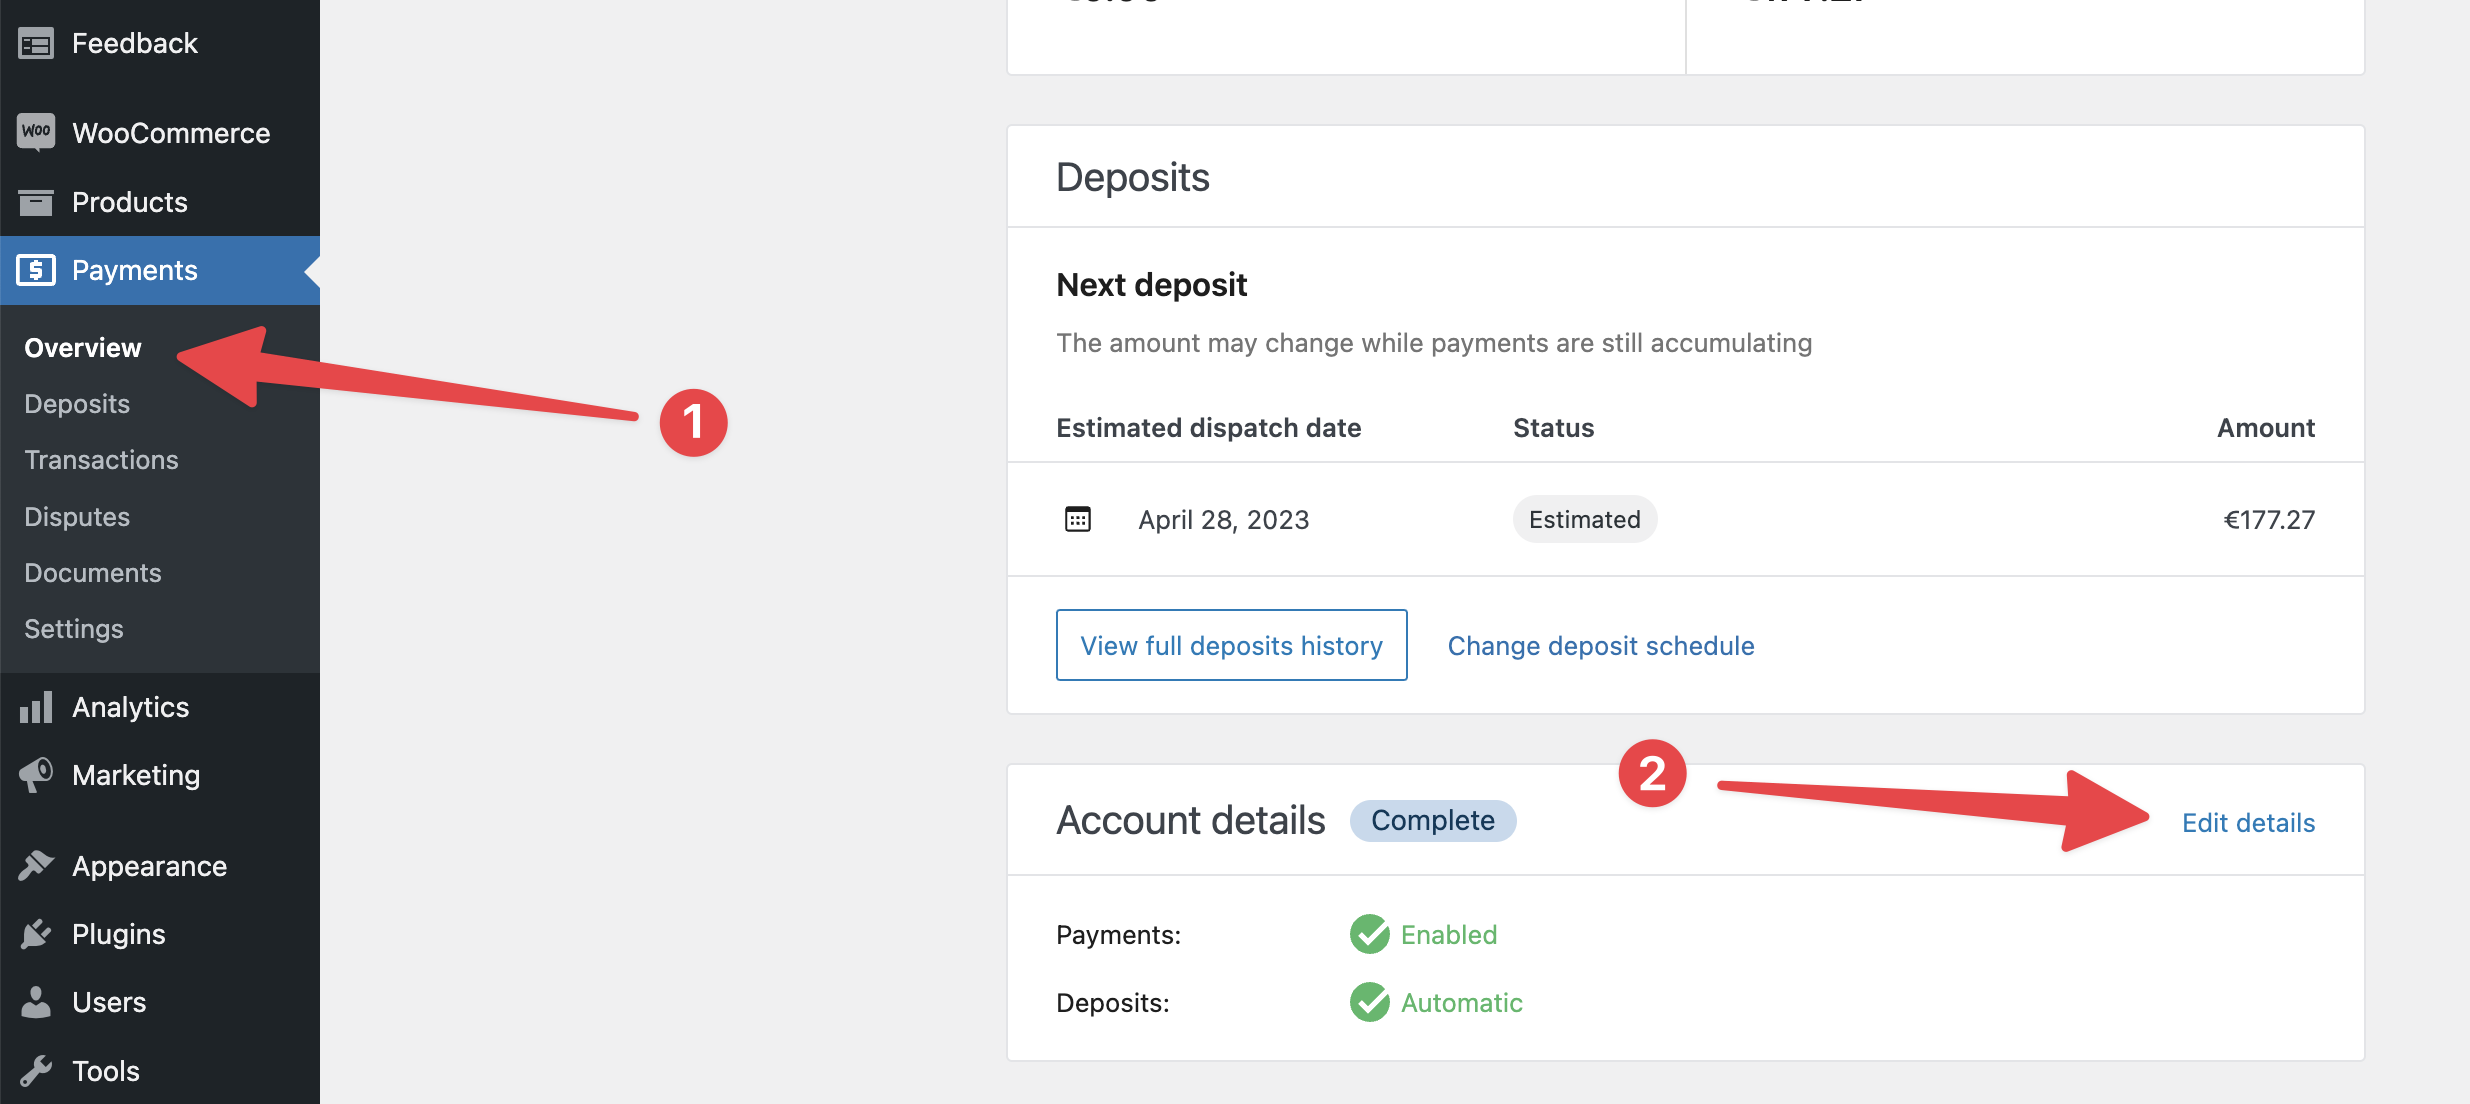Click the Plugins icon in sidebar
2470x1104 pixels.
[x=34, y=933]
